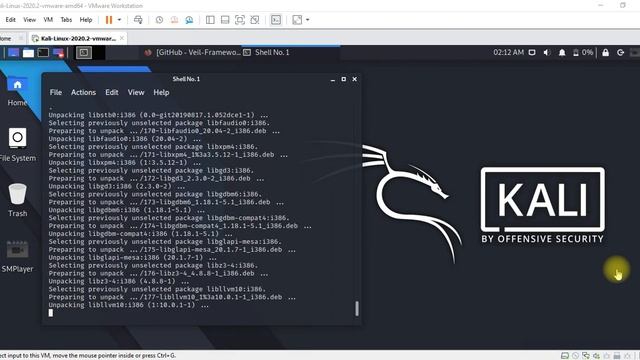Click the 02:12 AM clock in the panel

[x=508, y=52]
